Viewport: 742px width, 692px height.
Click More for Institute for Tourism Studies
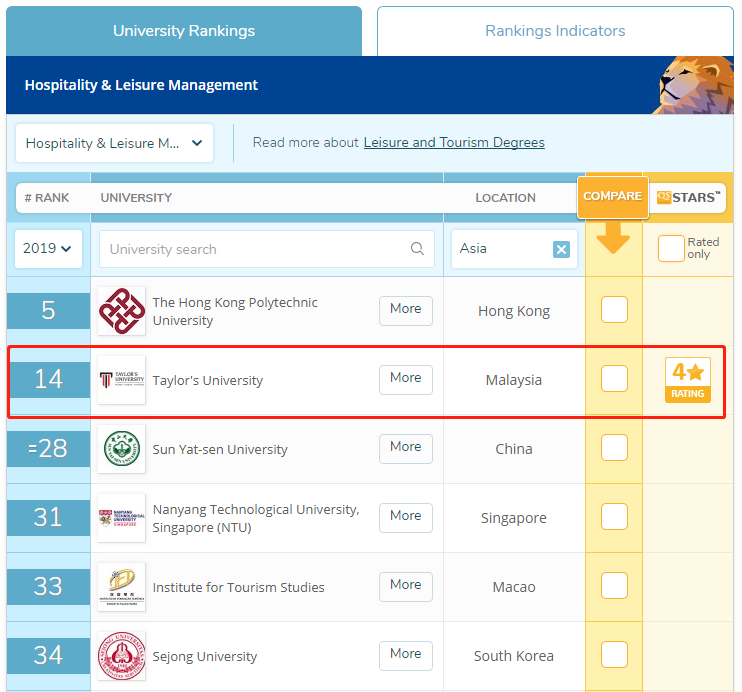406,586
